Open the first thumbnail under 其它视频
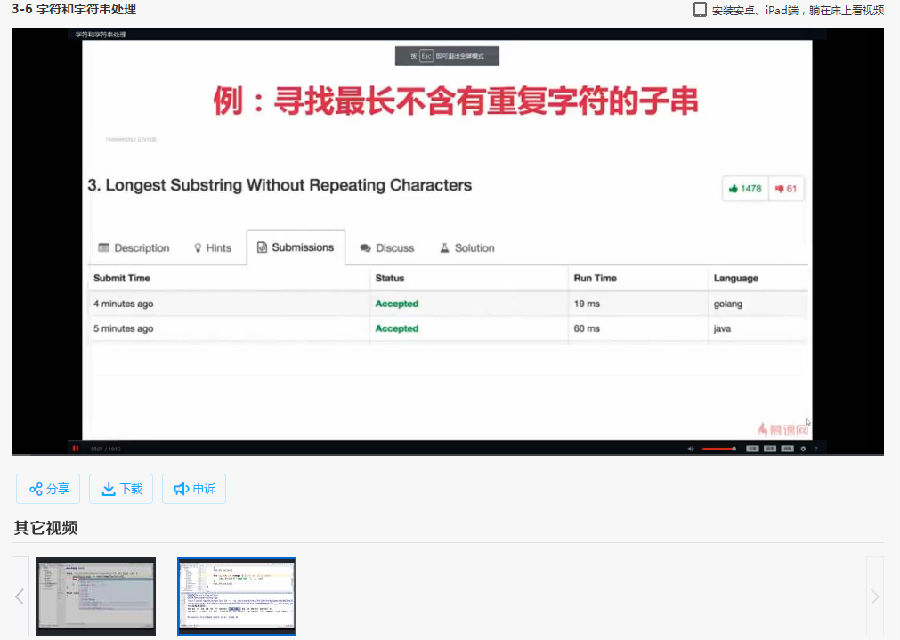900x640 pixels. coord(95,596)
